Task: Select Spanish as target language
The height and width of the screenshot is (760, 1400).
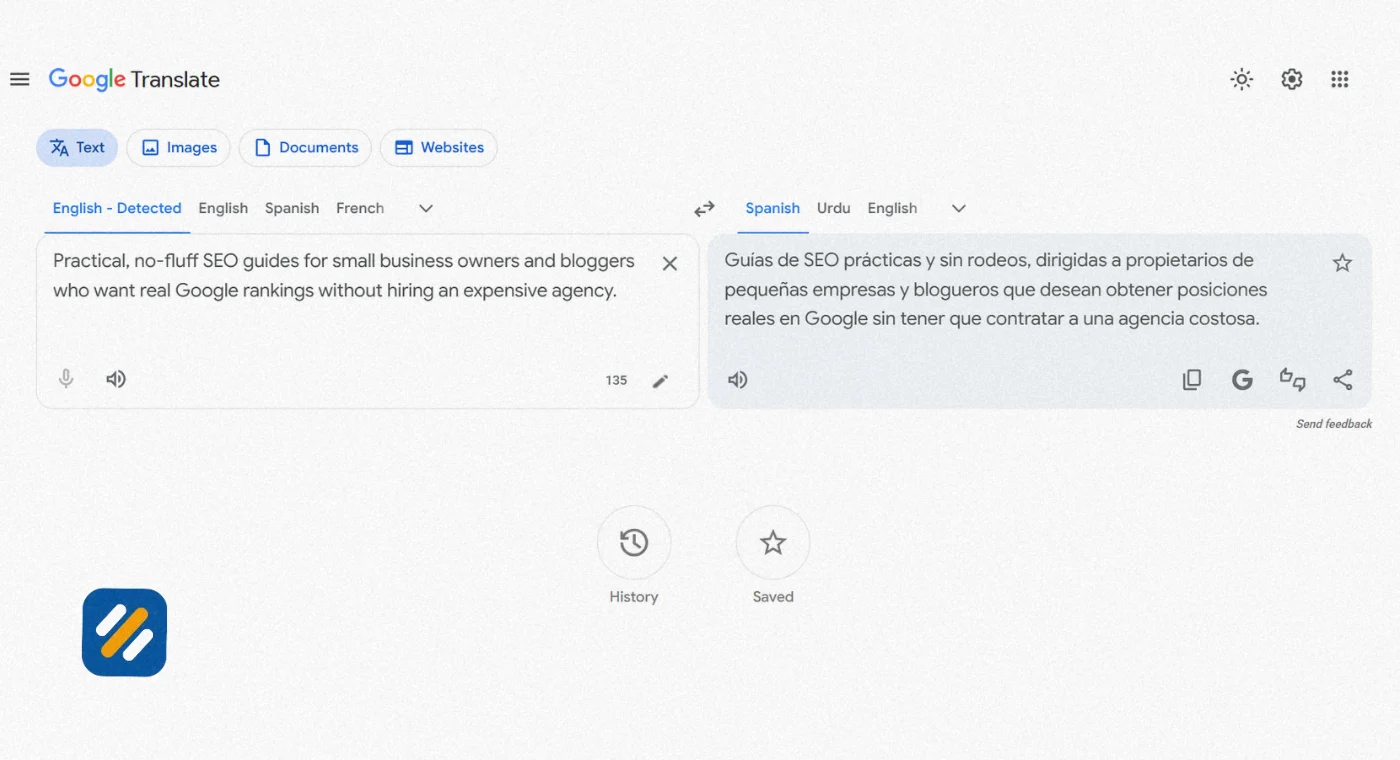Action: pos(773,208)
